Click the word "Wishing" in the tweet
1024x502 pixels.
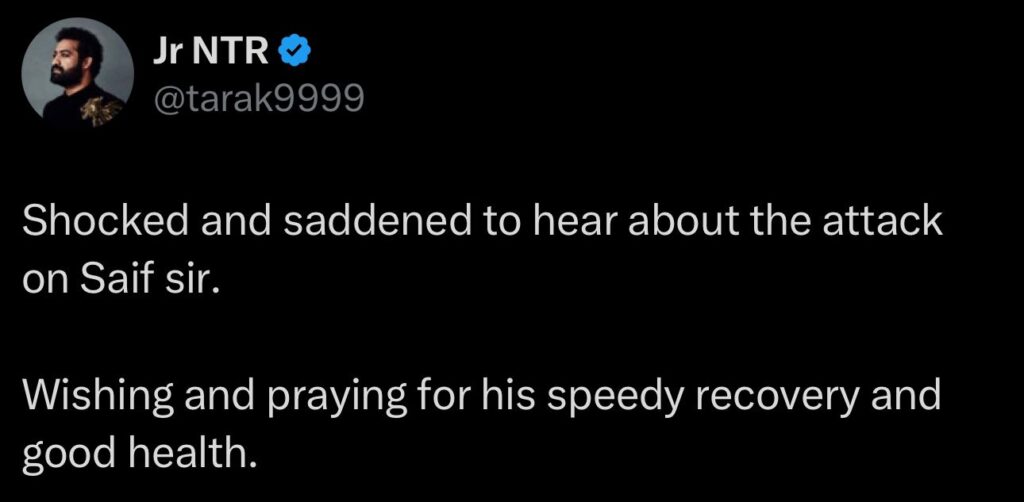point(87,395)
